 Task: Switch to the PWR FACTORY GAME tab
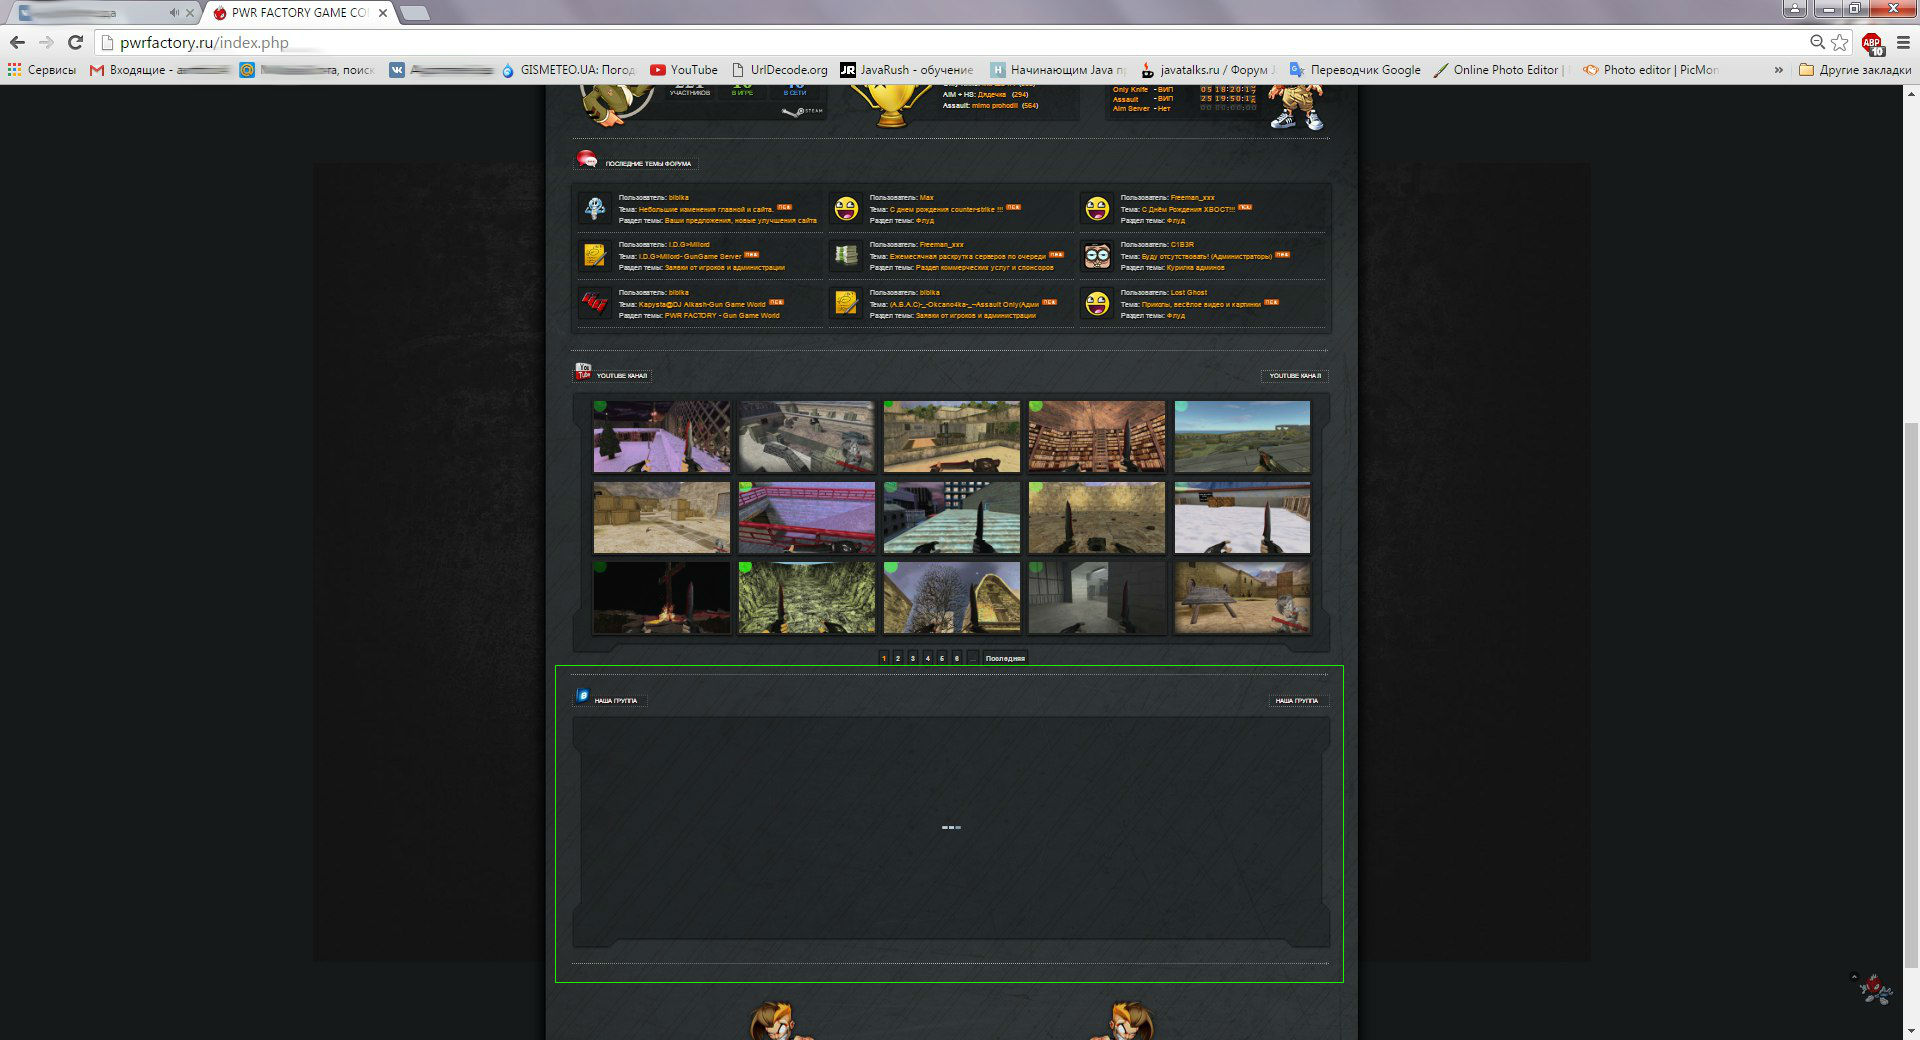298,13
